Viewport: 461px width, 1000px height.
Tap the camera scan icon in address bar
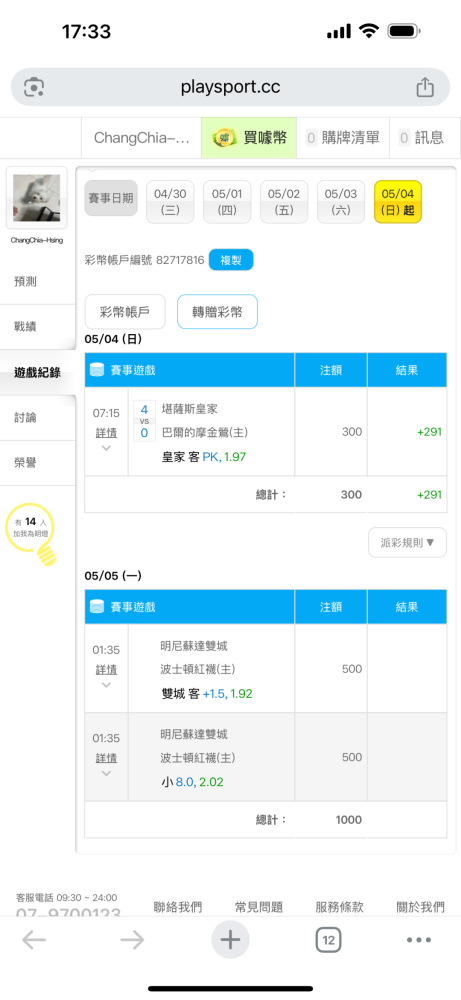pyautogui.click(x=34, y=87)
